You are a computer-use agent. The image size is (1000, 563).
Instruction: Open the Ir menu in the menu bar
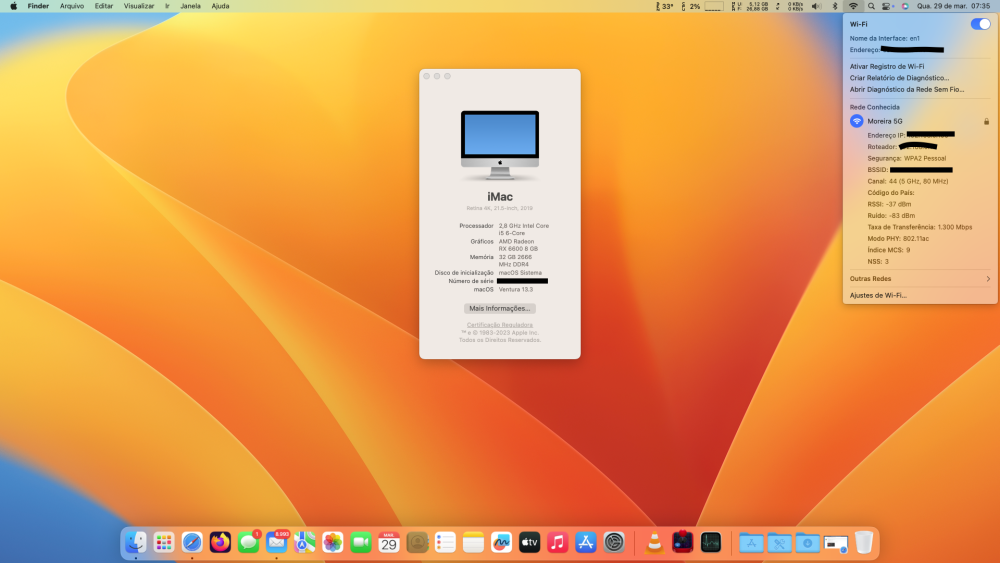[x=167, y=6]
